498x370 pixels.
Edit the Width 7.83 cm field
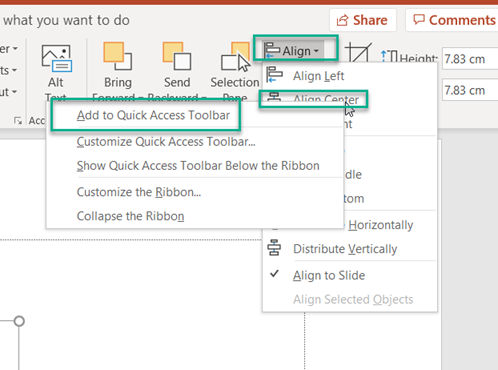[470, 90]
